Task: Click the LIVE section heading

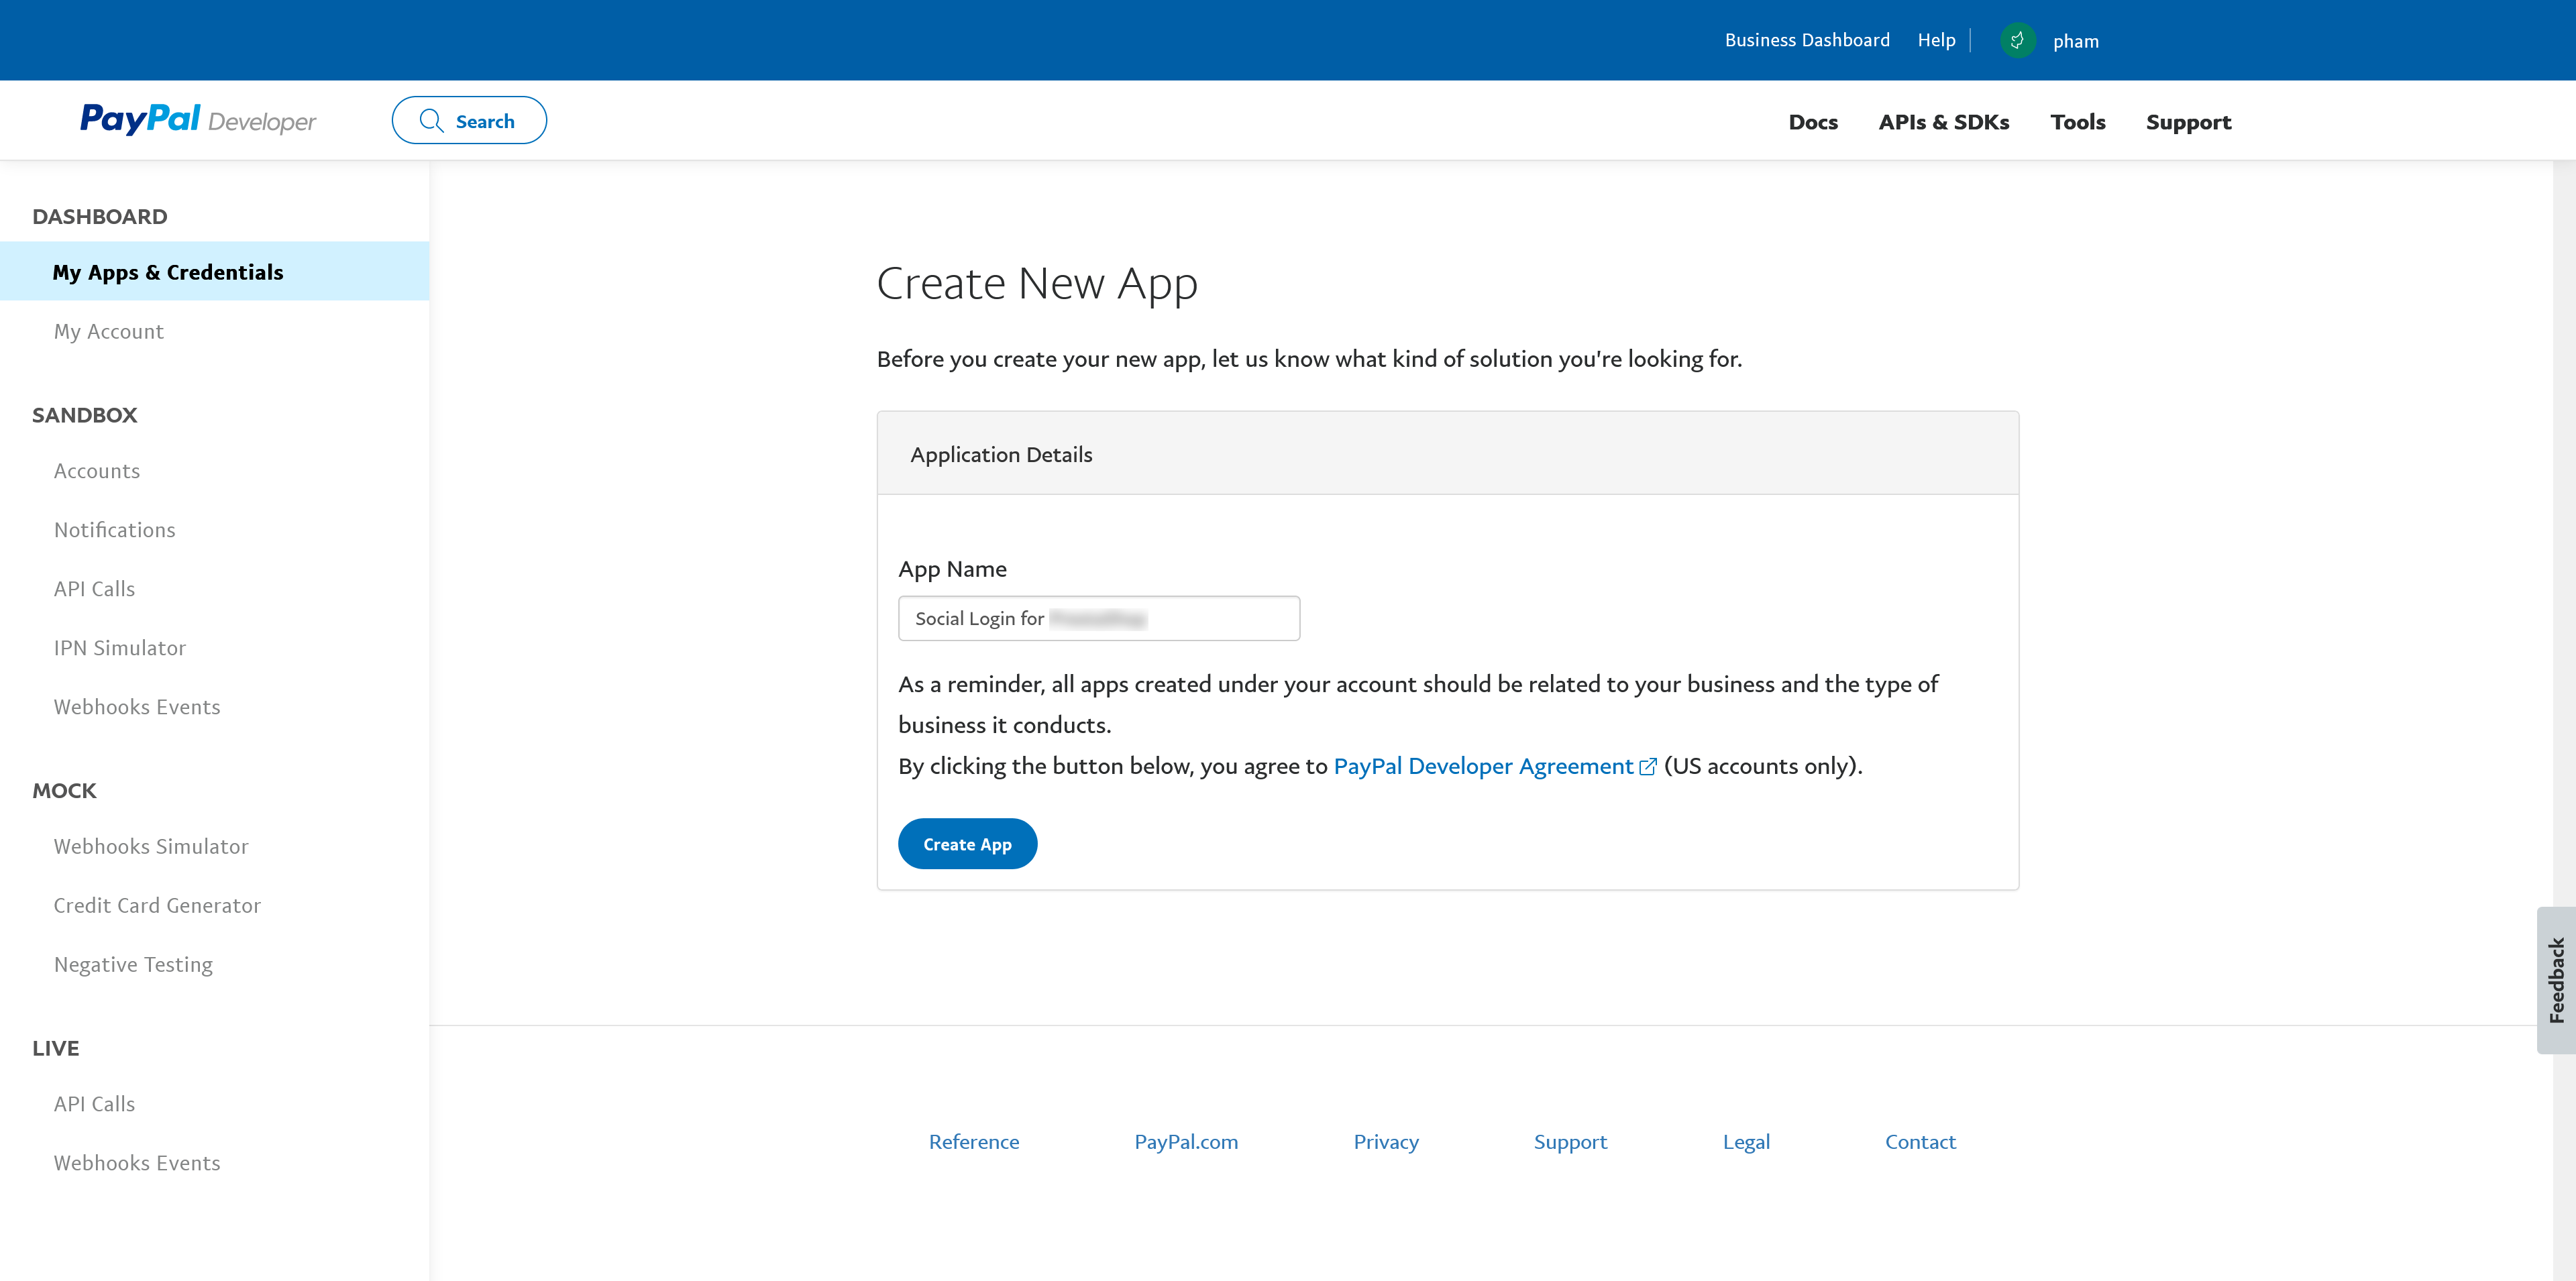Action: point(56,1049)
